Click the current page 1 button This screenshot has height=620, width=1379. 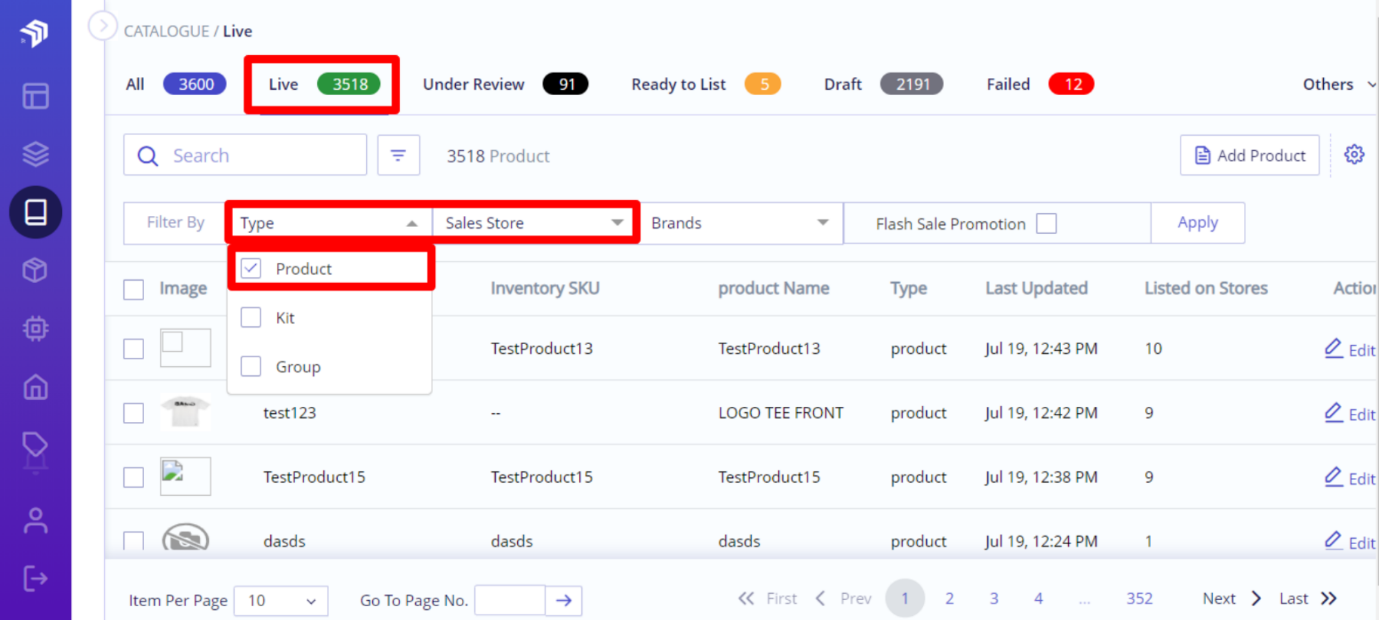pyautogui.click(x=905, y=599)
